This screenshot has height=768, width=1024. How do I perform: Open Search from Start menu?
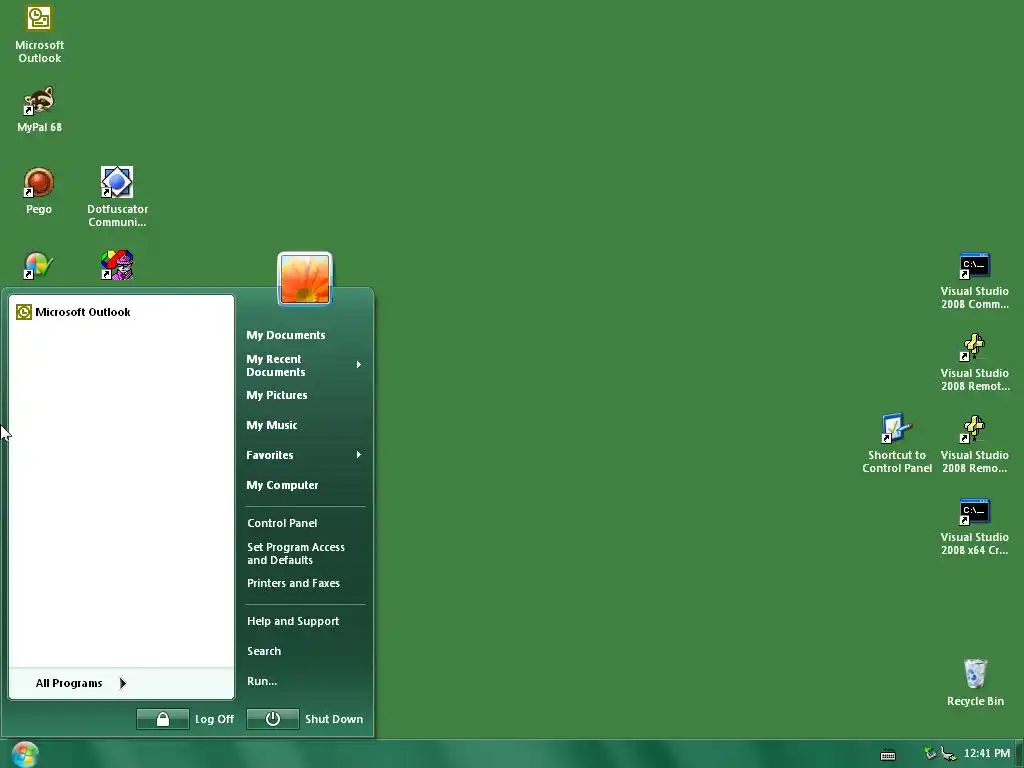pos(264,651)
